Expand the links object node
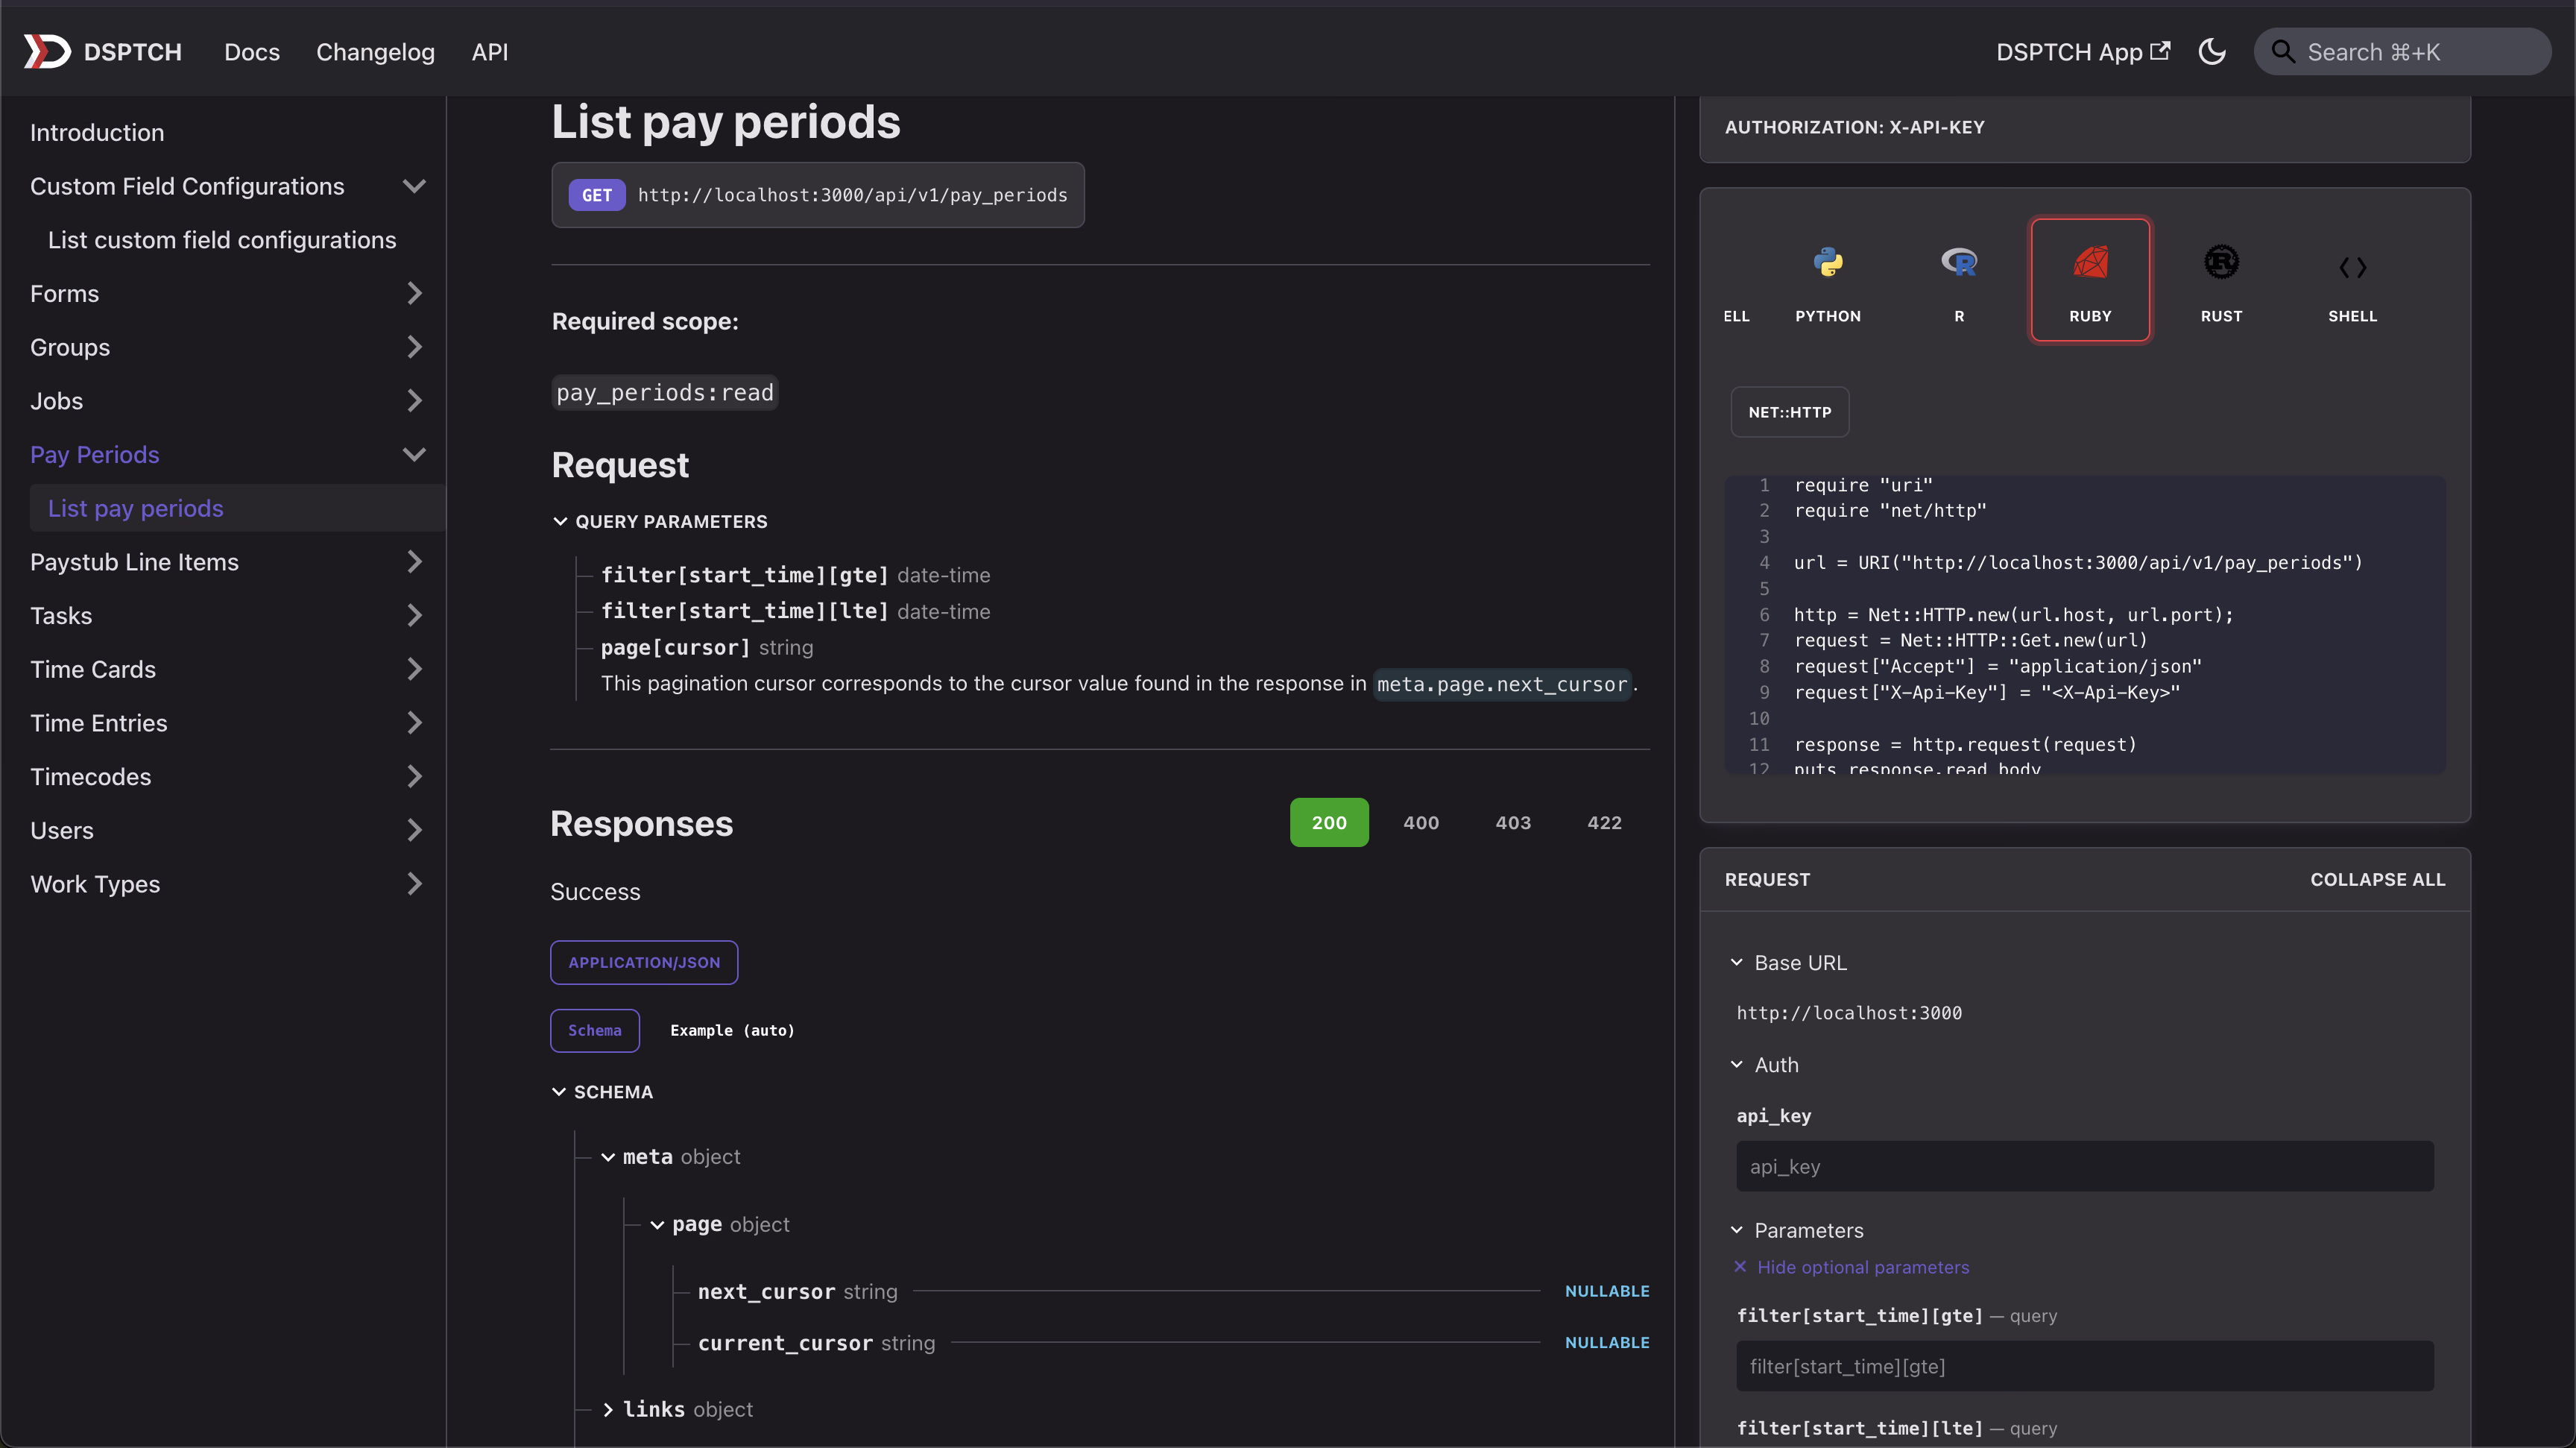Viewport: 2576px width, 1448px height. click(608, 1409)
